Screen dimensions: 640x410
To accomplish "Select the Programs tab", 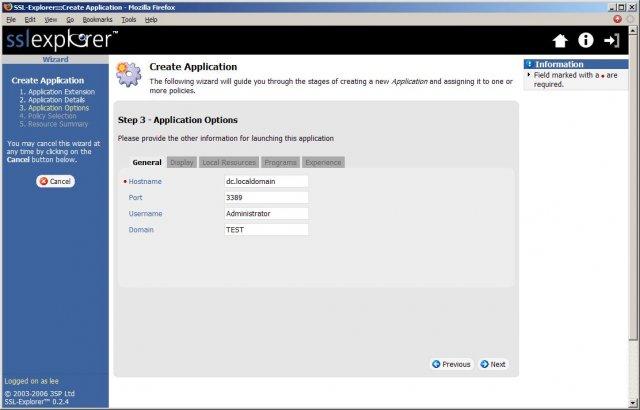I will [x=280, y=162].
